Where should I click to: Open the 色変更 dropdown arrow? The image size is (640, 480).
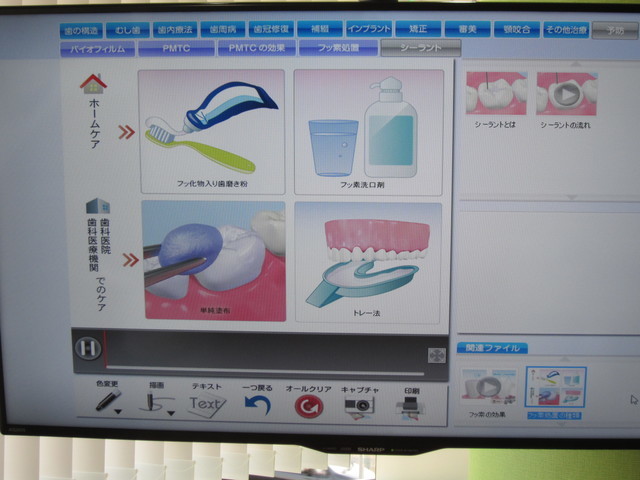pos(118,412)
